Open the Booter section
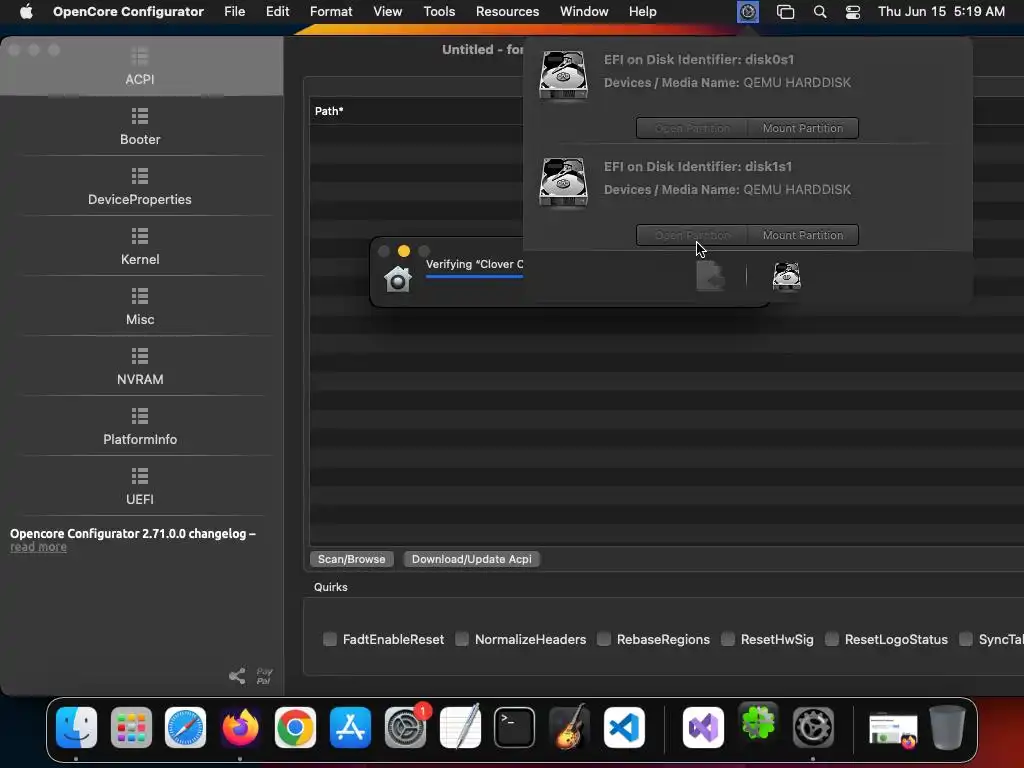The height and width of the screenshot is (768, 1024). tap(140, 127)
